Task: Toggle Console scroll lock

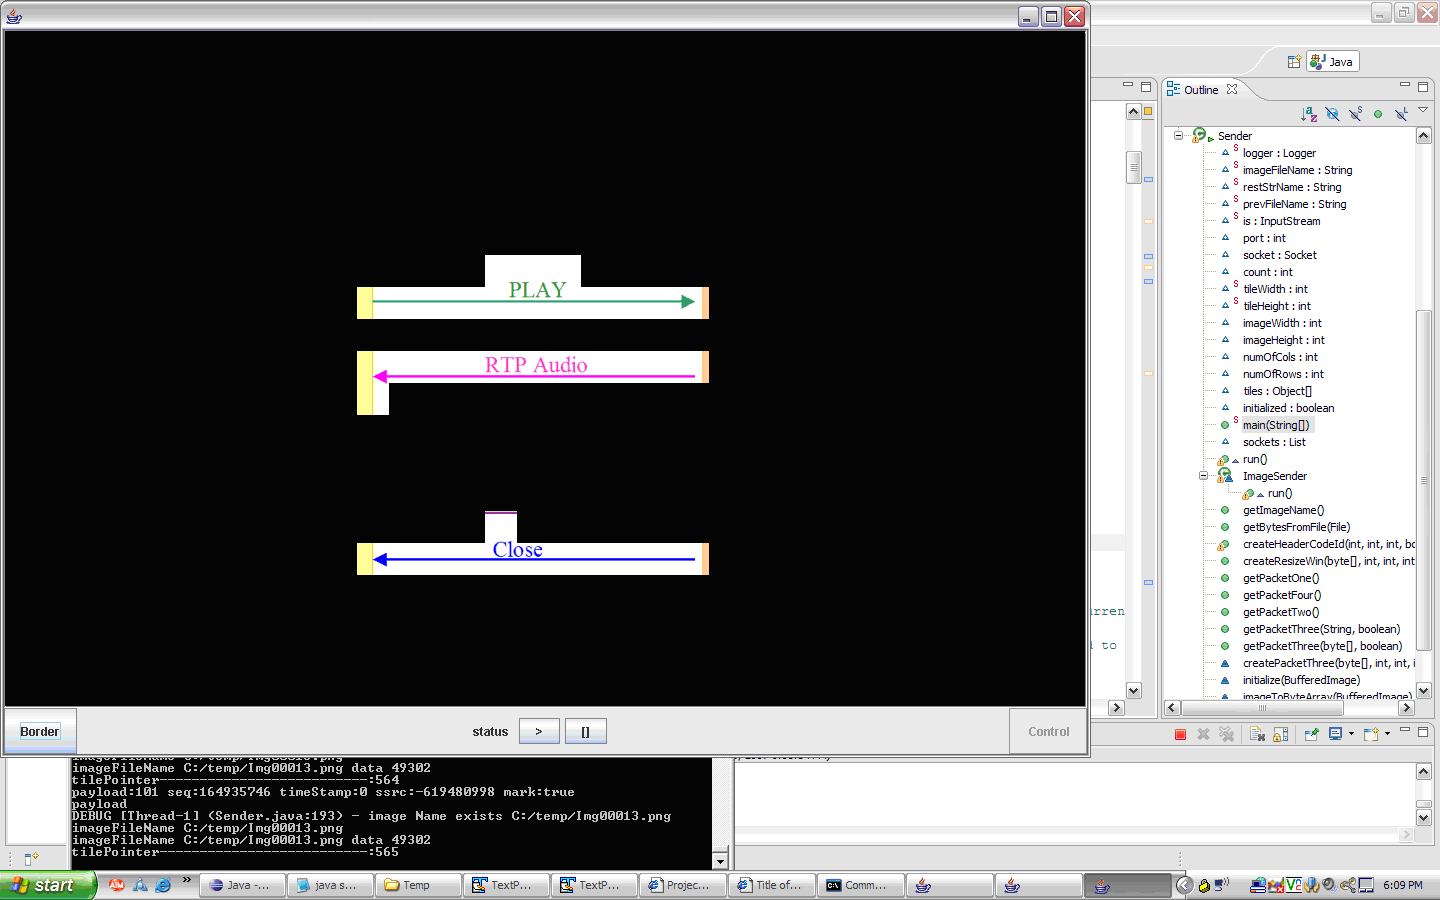Action: coord(1280,734)
